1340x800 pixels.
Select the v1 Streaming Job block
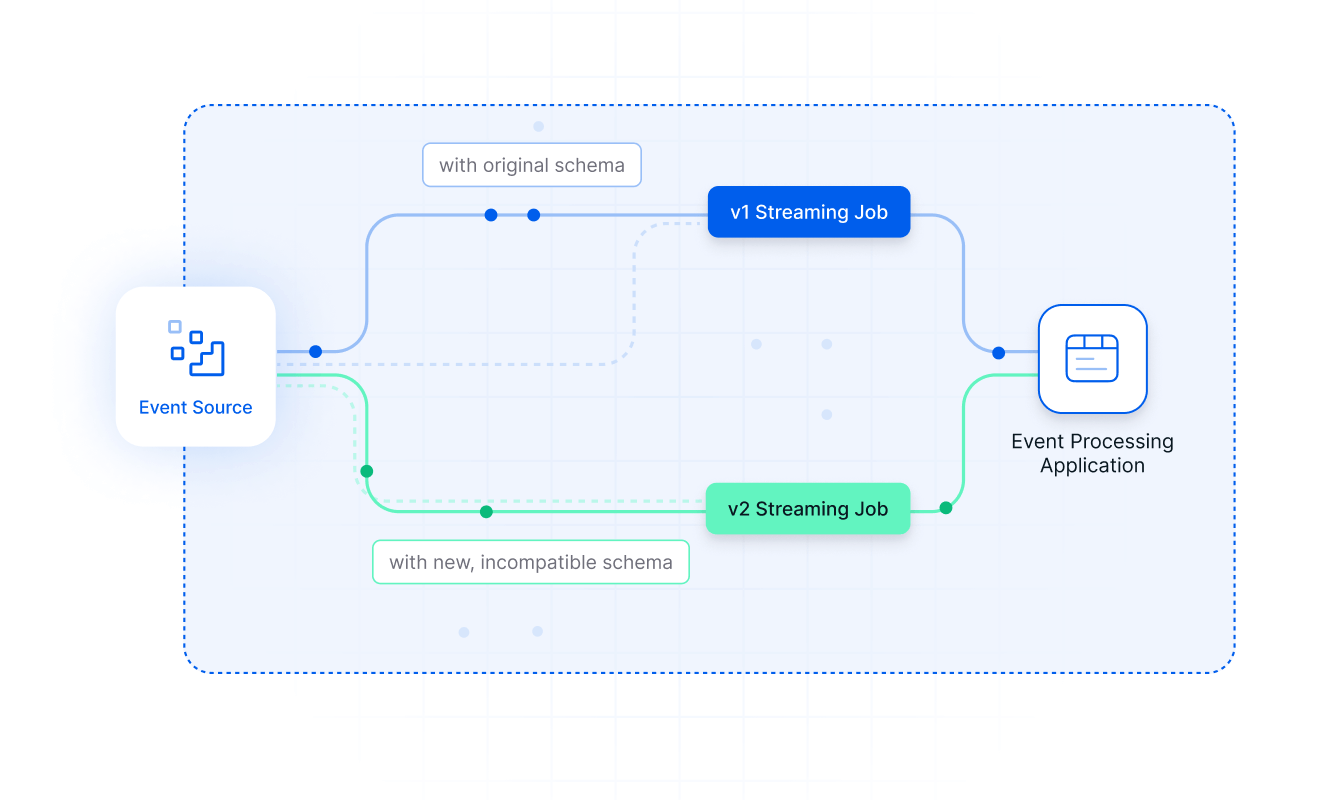tap(808, 212)
